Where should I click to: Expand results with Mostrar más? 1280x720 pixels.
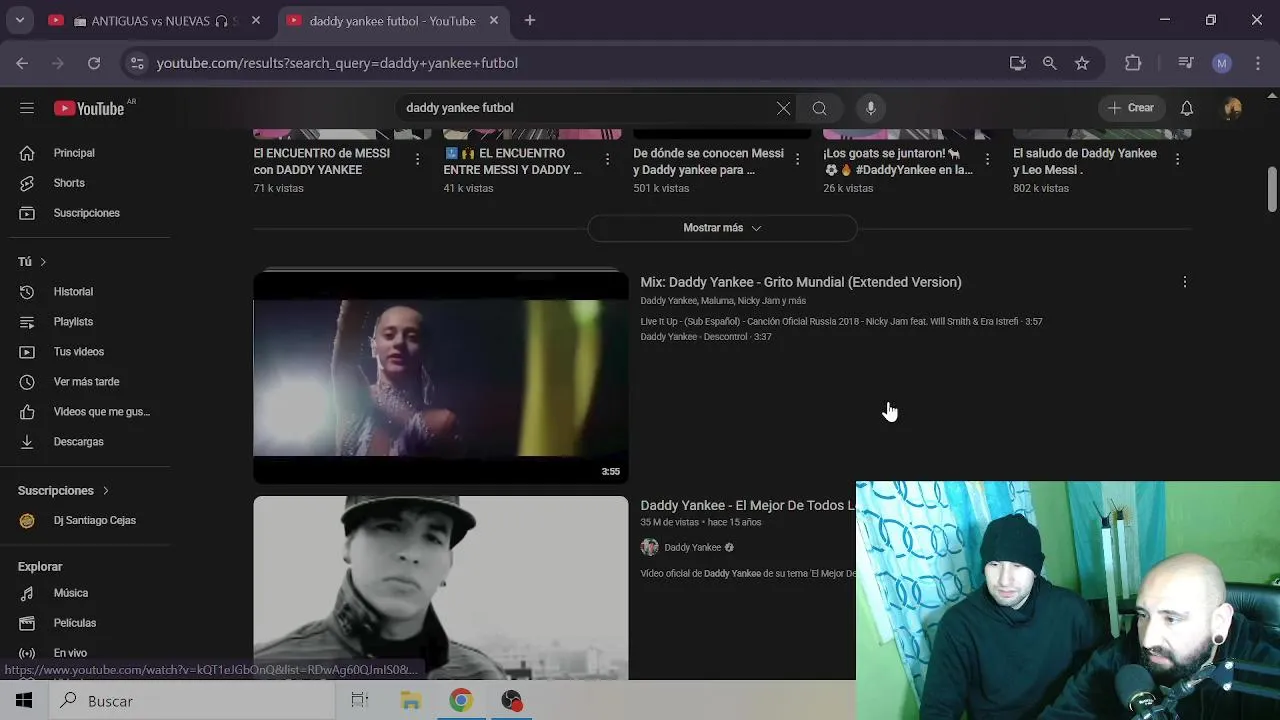coord(722,228)
